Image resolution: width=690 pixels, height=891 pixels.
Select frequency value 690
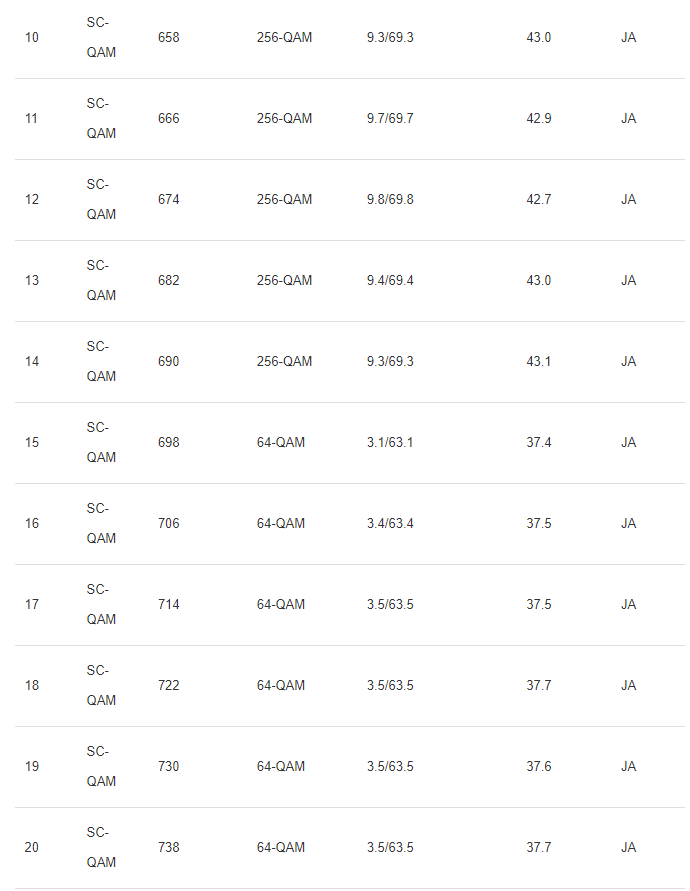(x=169, y=362)
